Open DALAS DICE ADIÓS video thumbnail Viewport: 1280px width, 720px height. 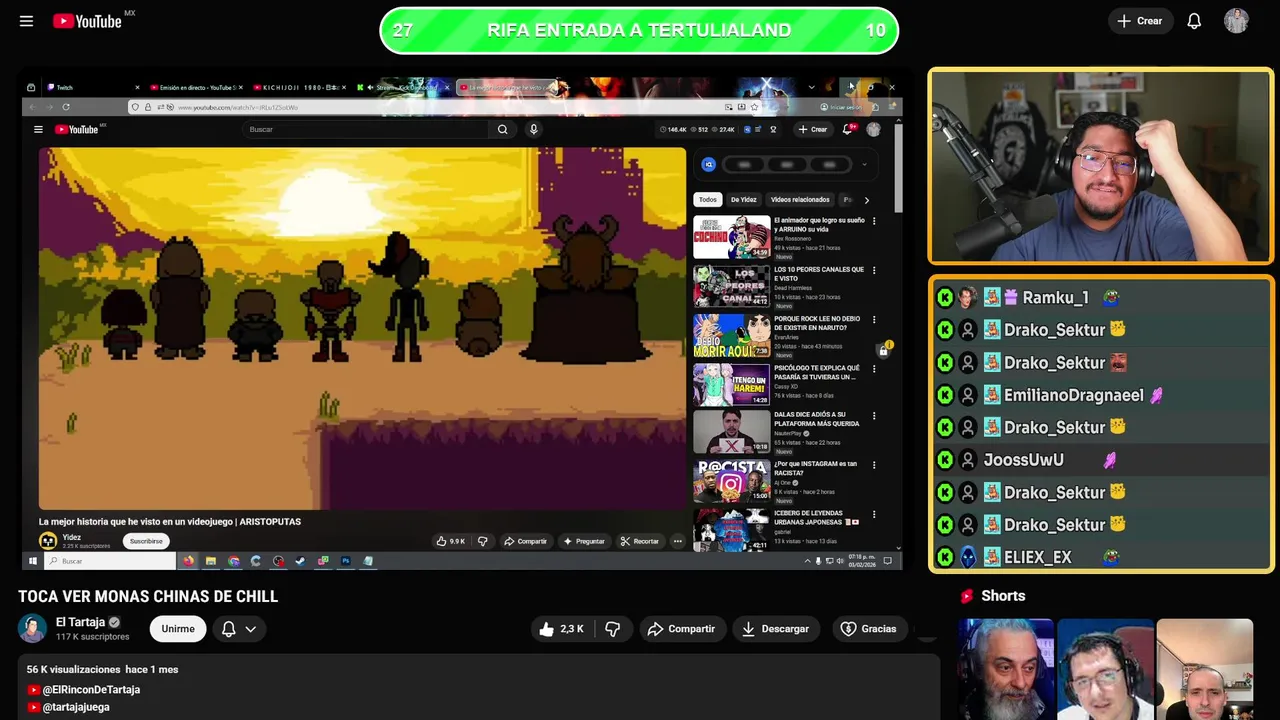(732, 432)
